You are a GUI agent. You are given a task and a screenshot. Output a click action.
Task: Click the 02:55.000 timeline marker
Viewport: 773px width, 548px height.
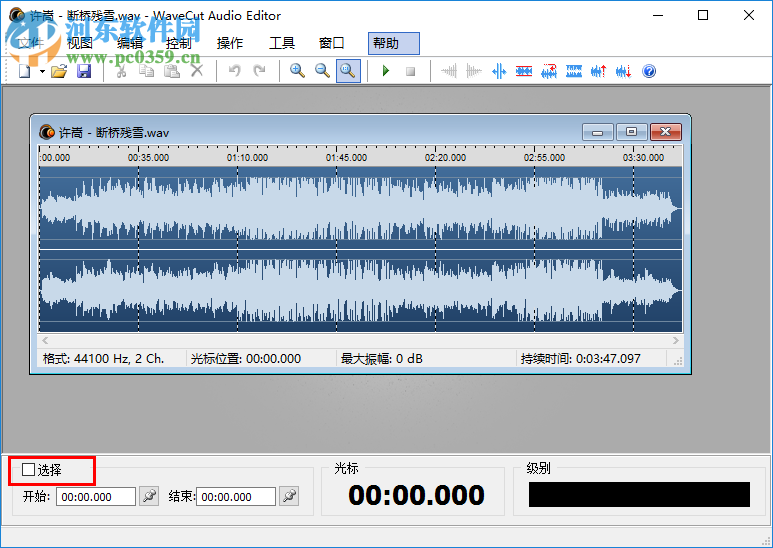pos(544,158)
